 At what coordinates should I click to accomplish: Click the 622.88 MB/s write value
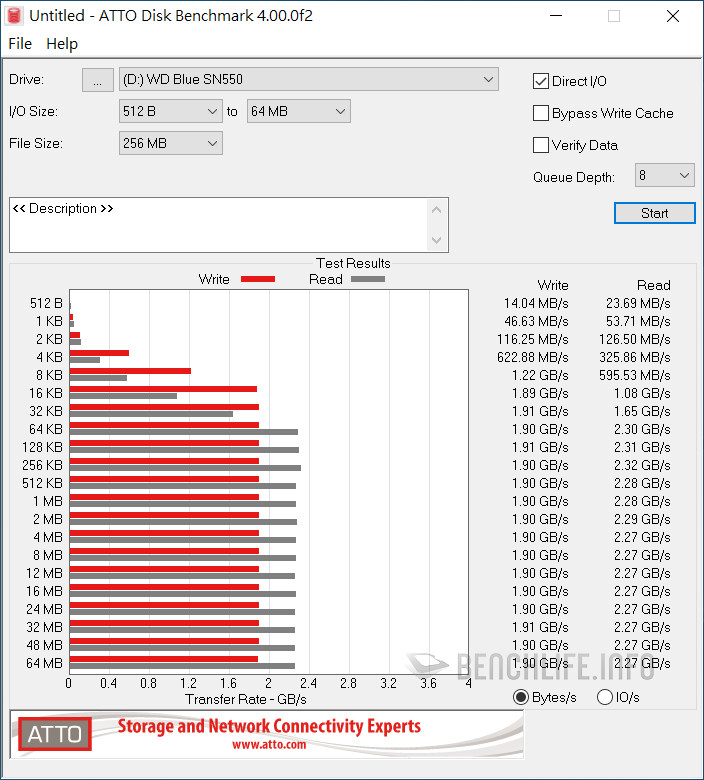(532, 357)
